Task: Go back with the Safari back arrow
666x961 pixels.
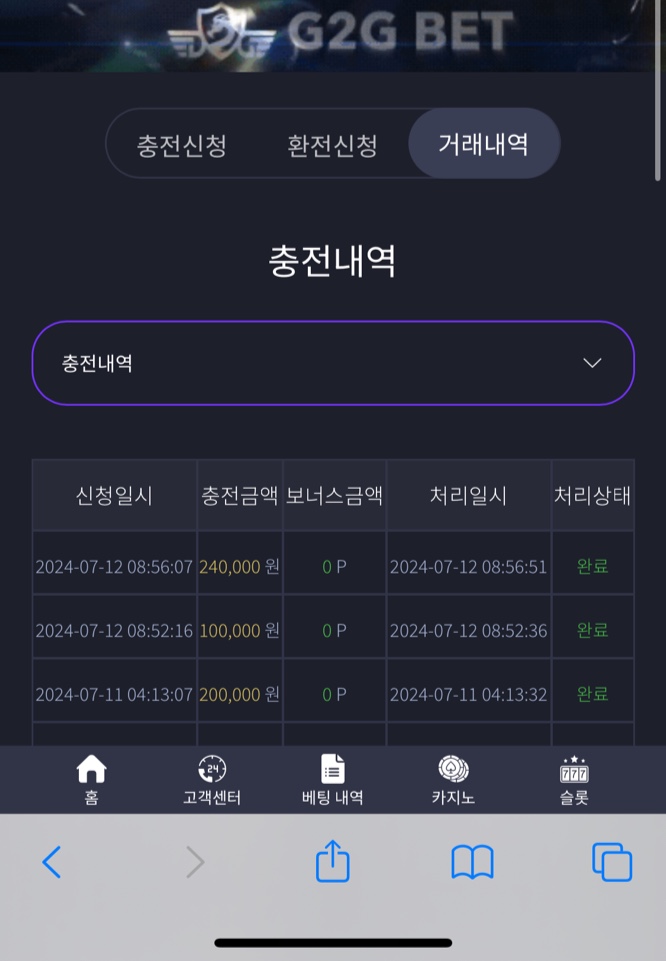Action: [x=52, y=862]
